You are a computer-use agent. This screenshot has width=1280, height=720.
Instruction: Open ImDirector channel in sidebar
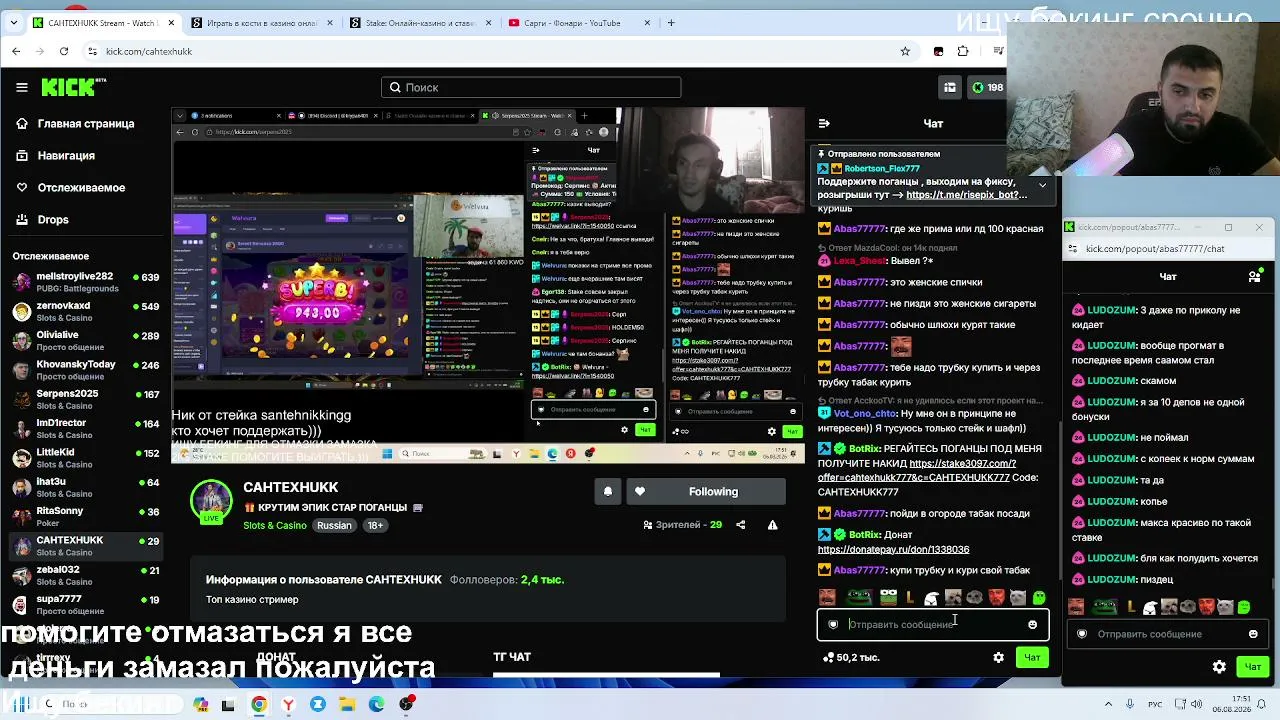(85, 428)
